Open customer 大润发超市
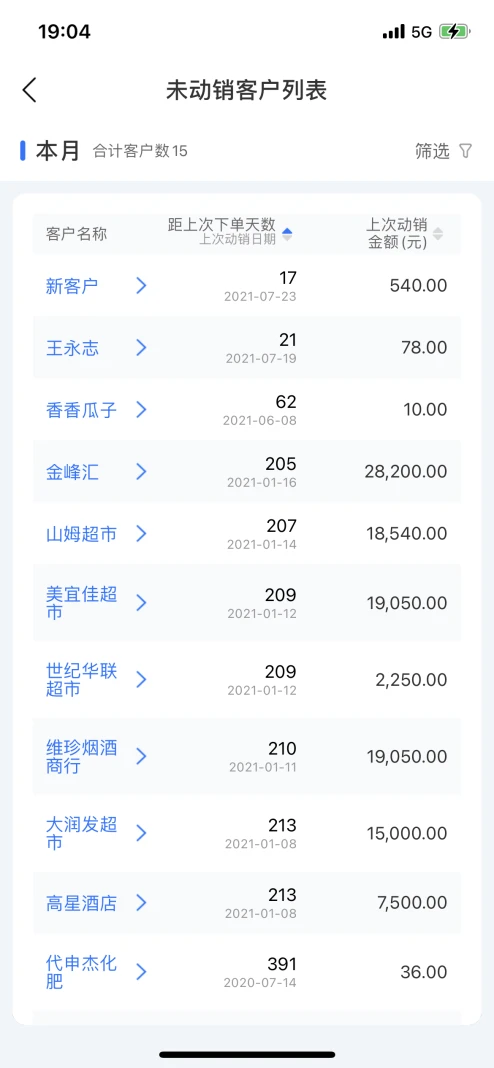 (x=81, y=834)
